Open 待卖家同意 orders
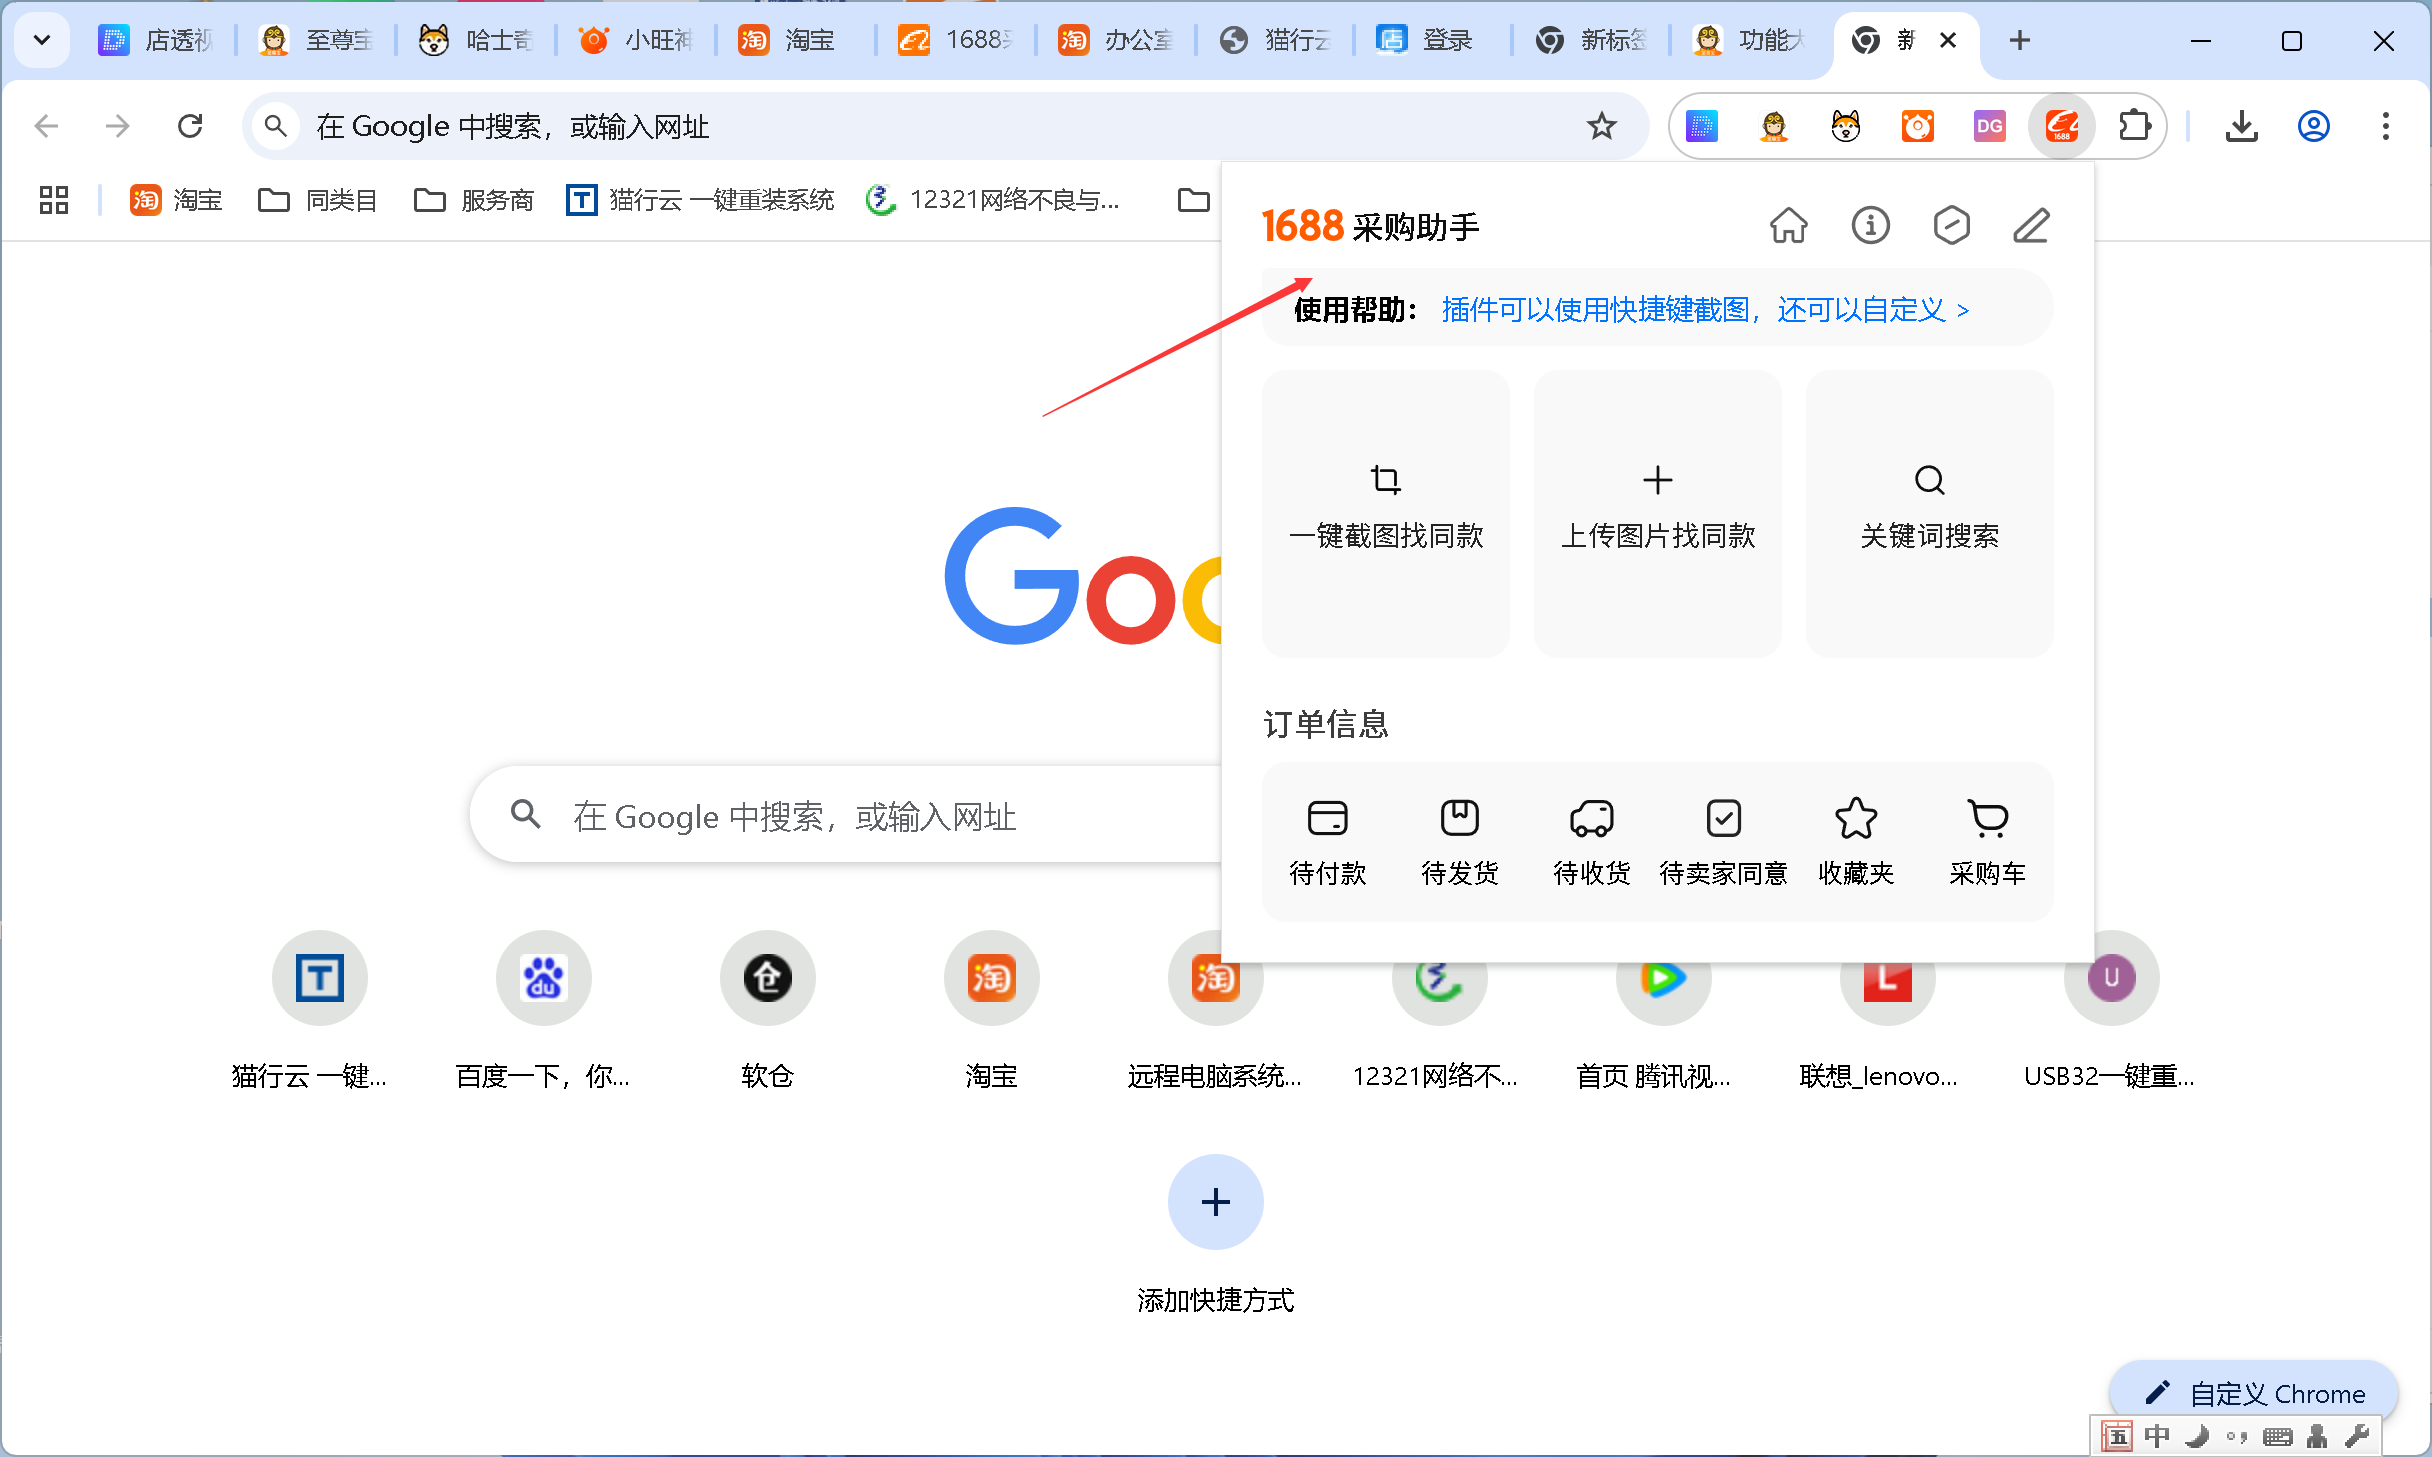2432x1457 pixels. [x=1724, y=843]
